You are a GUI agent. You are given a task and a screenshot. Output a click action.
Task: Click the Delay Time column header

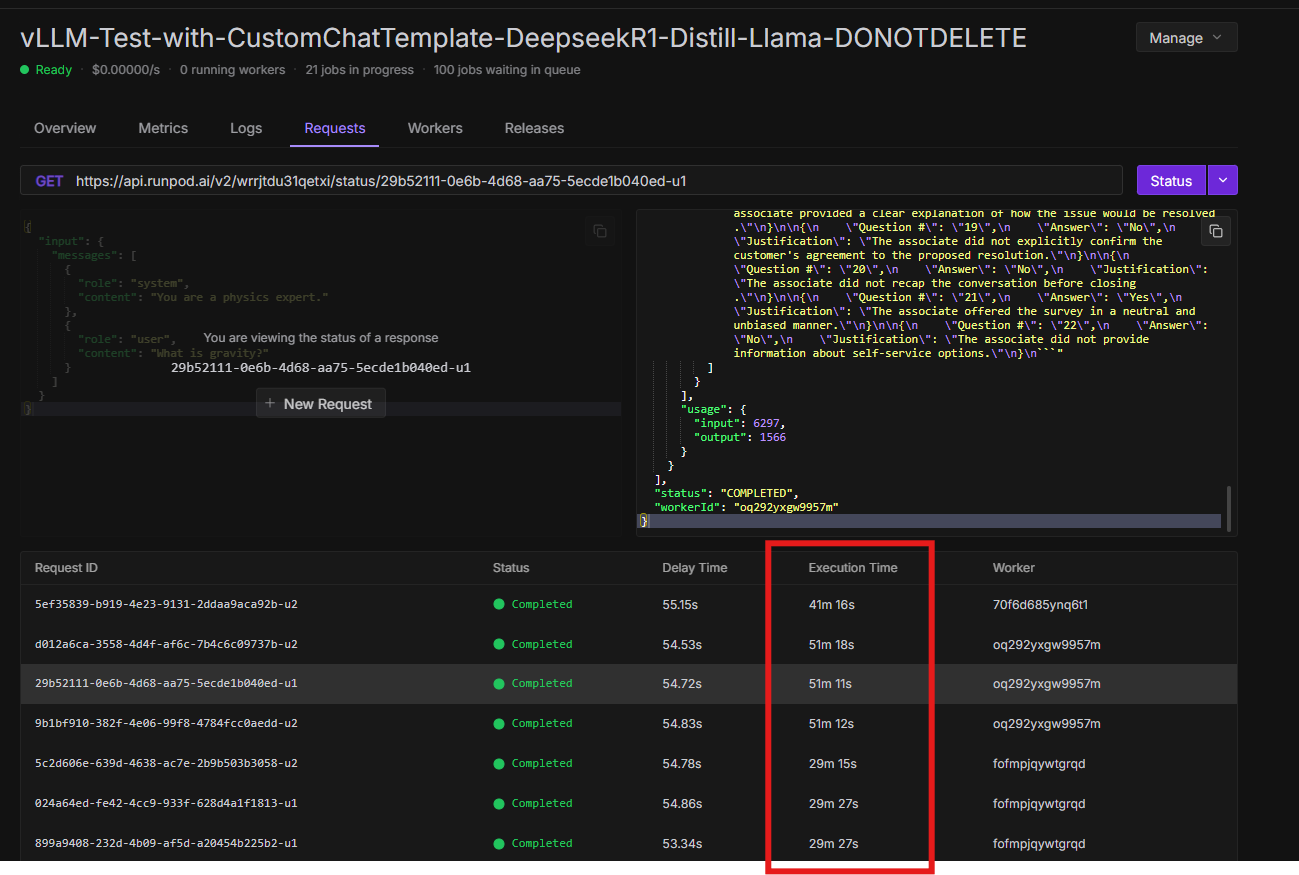(x=695, y=568)
